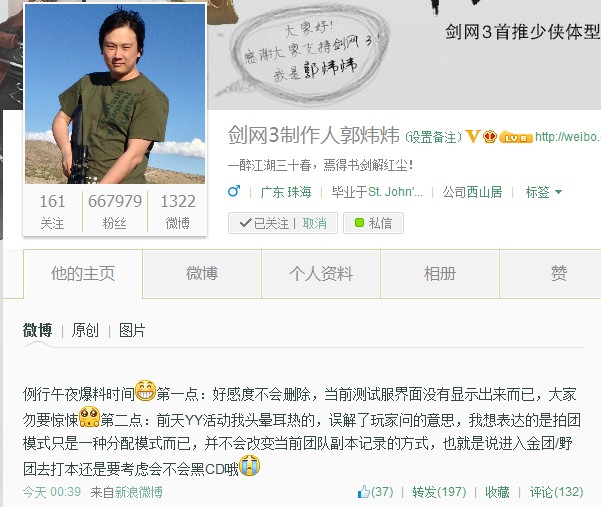Open the 转发(197) repost link
Viewport: 601px width, 507px height.
439,491
